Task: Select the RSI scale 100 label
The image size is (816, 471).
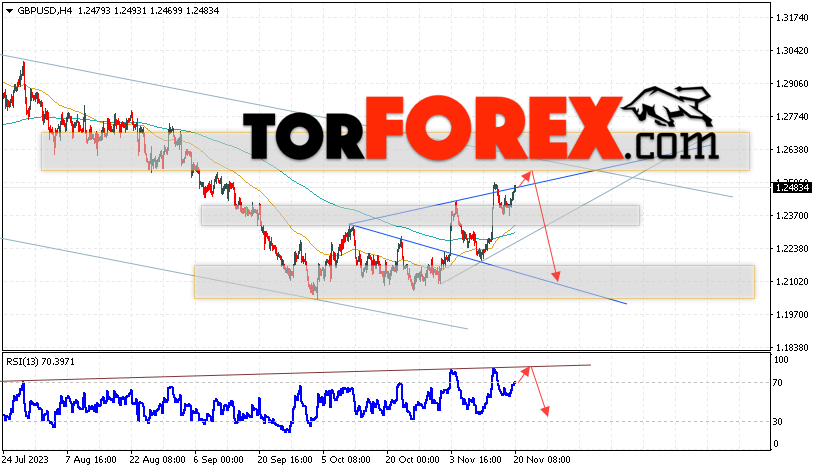Action: pos(781,360)
